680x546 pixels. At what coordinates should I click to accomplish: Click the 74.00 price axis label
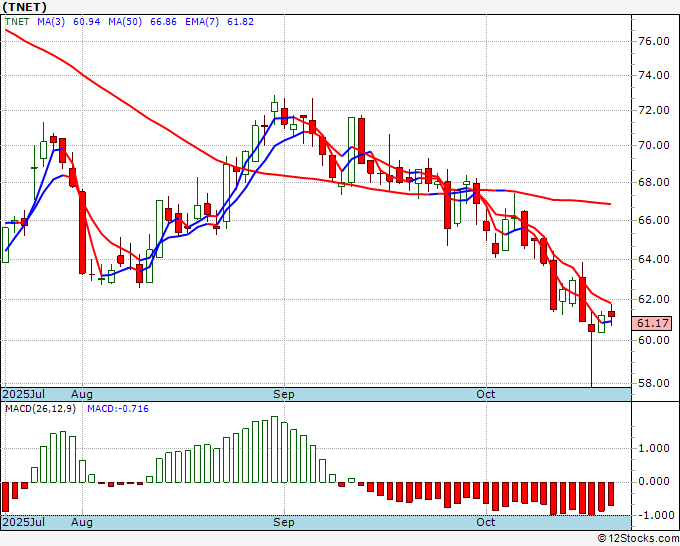tap(654, 75)
